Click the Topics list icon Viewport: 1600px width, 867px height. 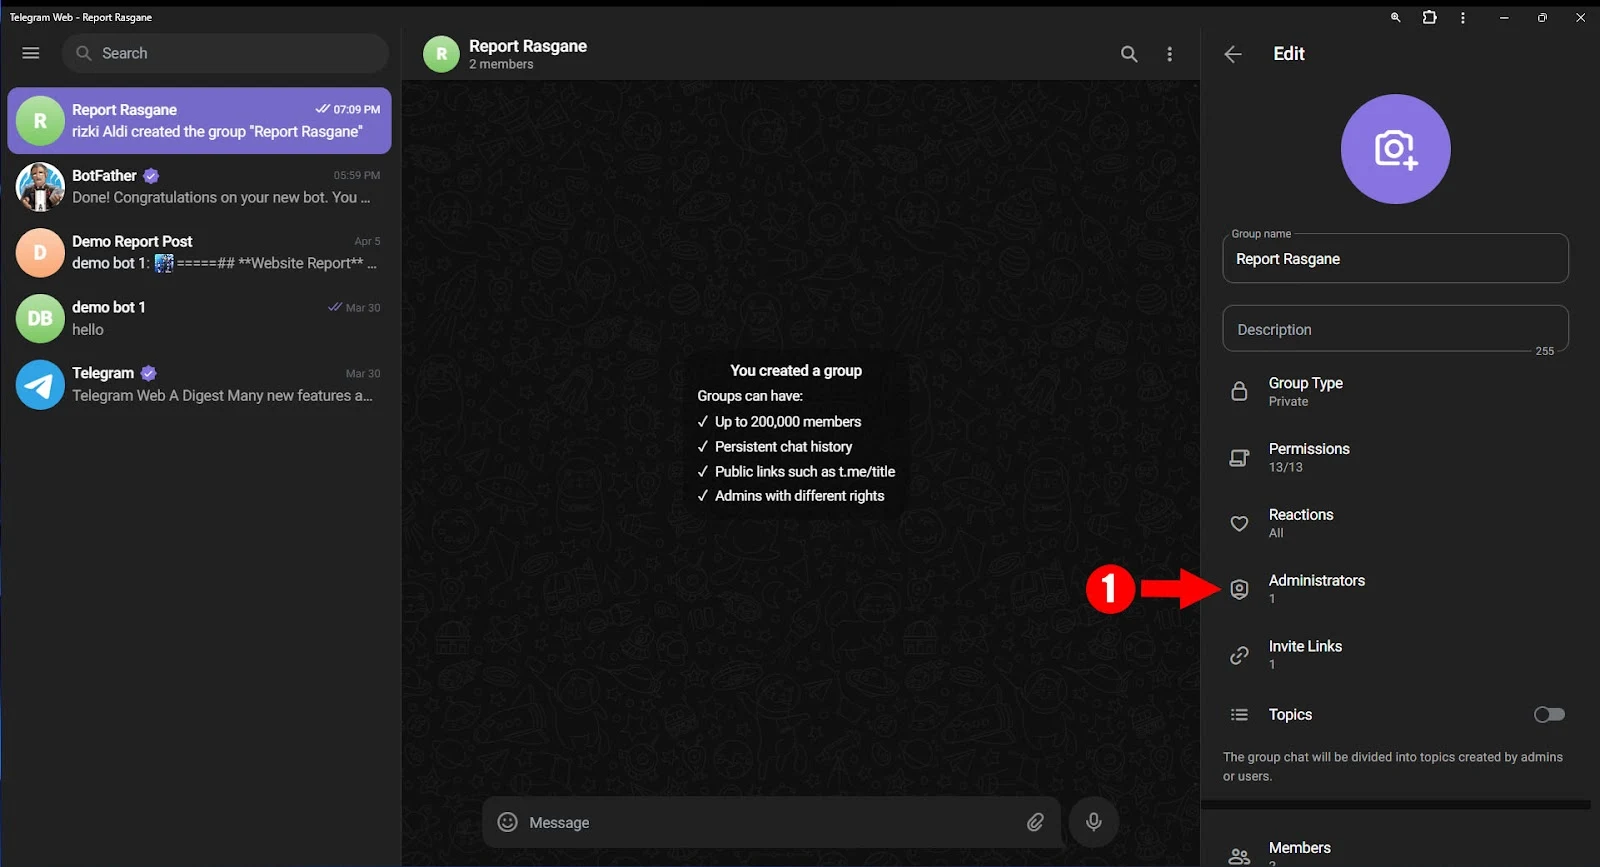(1239, 714)
